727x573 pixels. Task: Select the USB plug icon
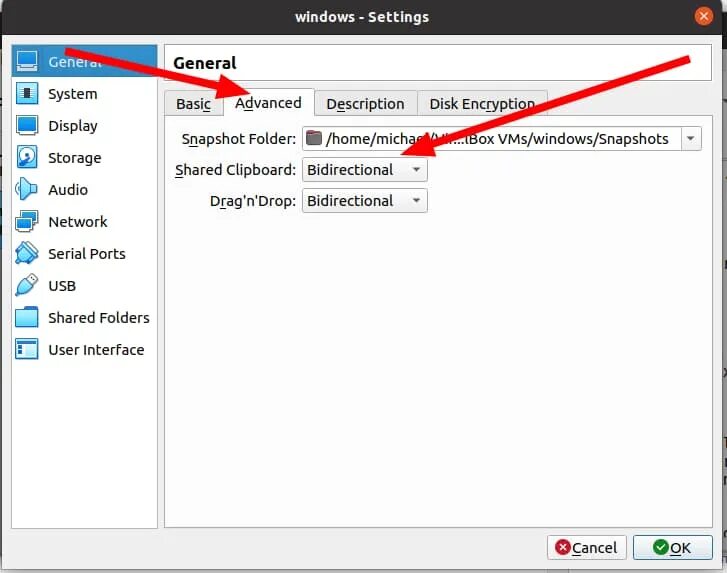point(28,286)
